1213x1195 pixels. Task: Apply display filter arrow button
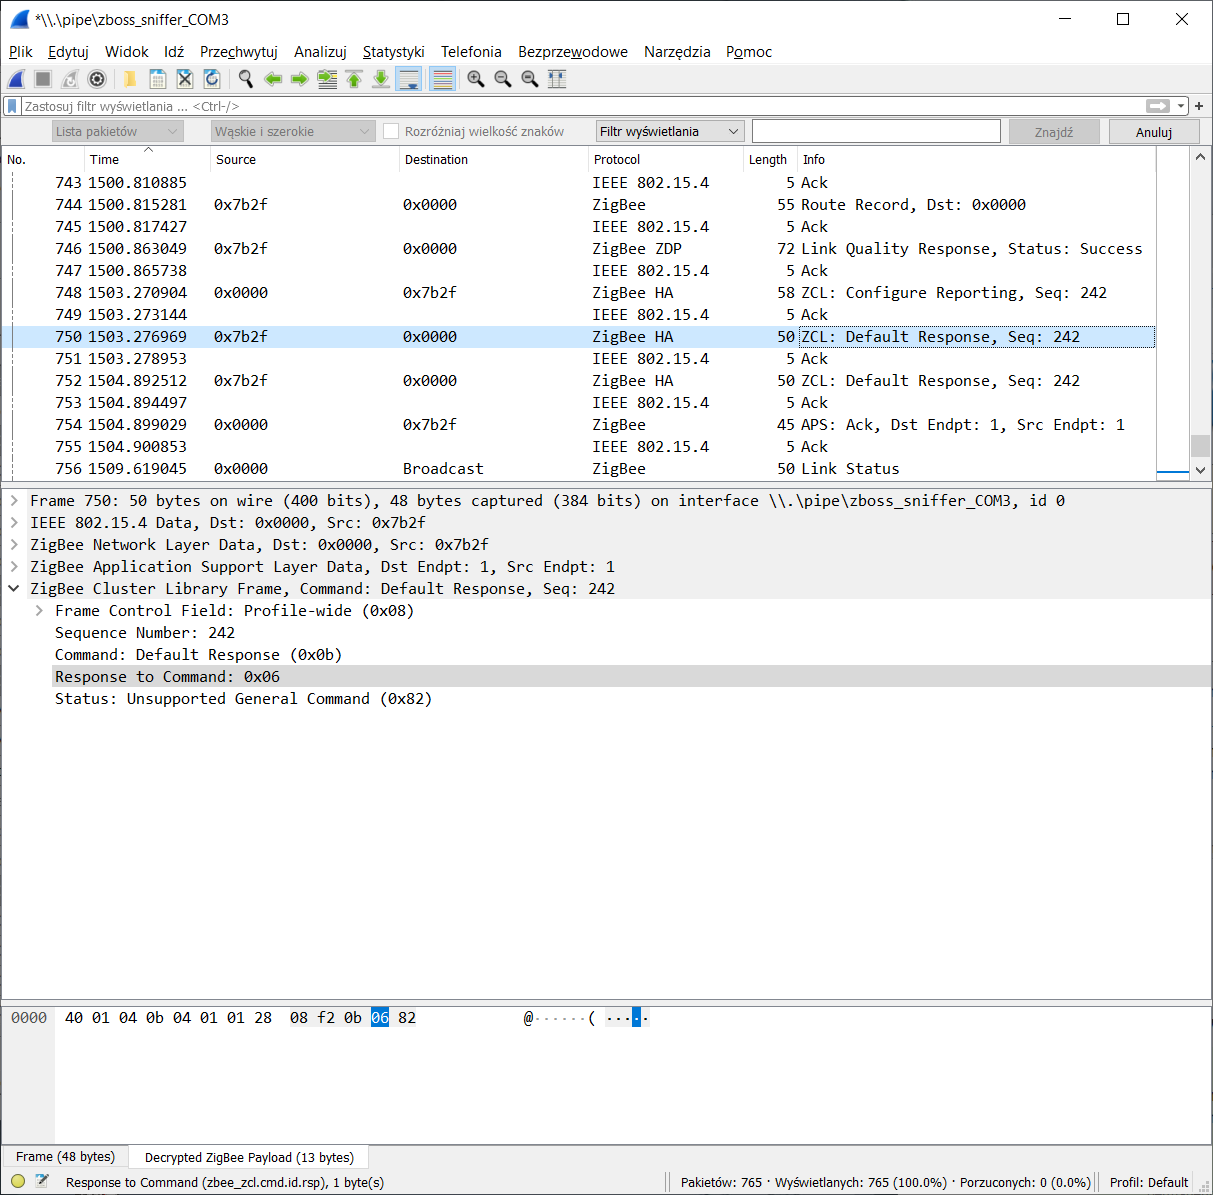pos(1158,106)
